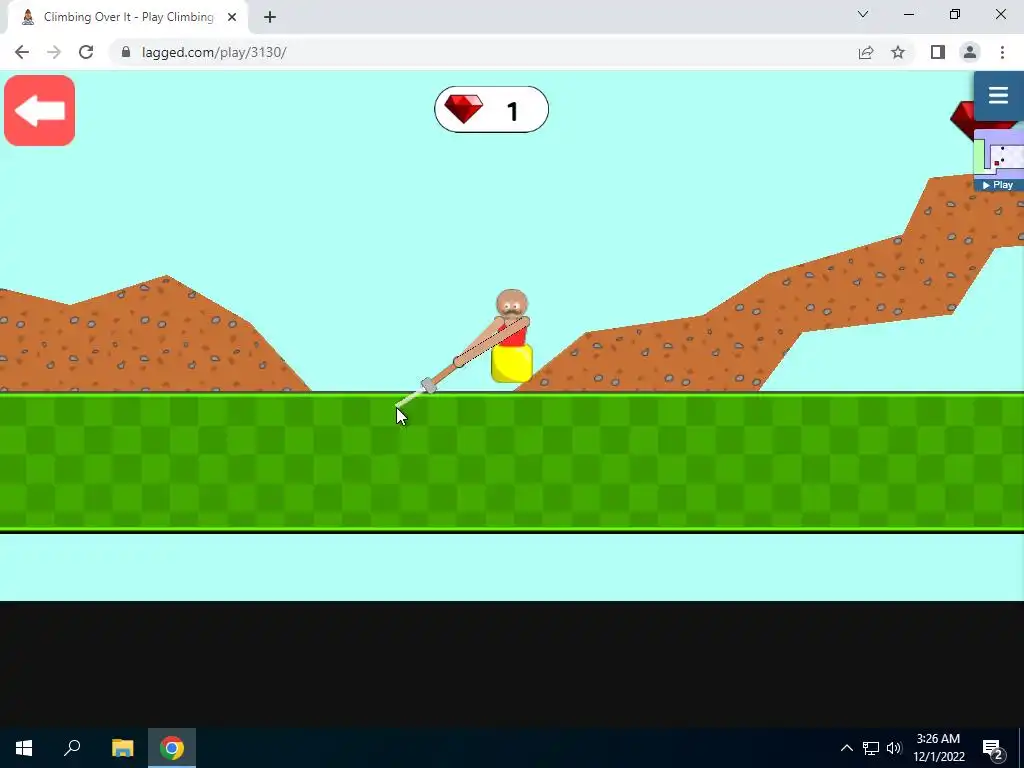1024x768 pixels.
Task: Reload the lagged.com page
Action: [x=86, y=52]
